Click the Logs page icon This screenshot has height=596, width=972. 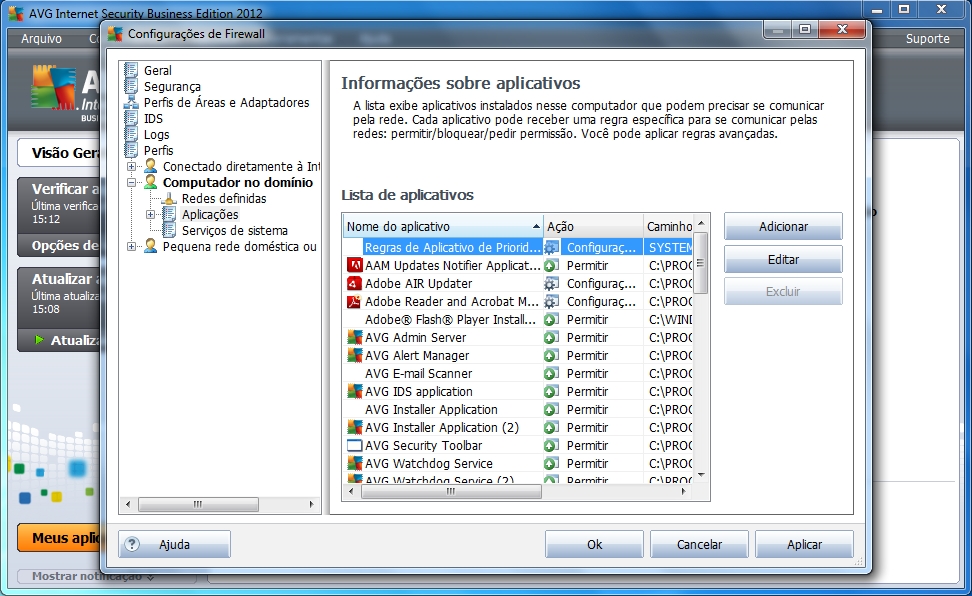tap(131, 134)
